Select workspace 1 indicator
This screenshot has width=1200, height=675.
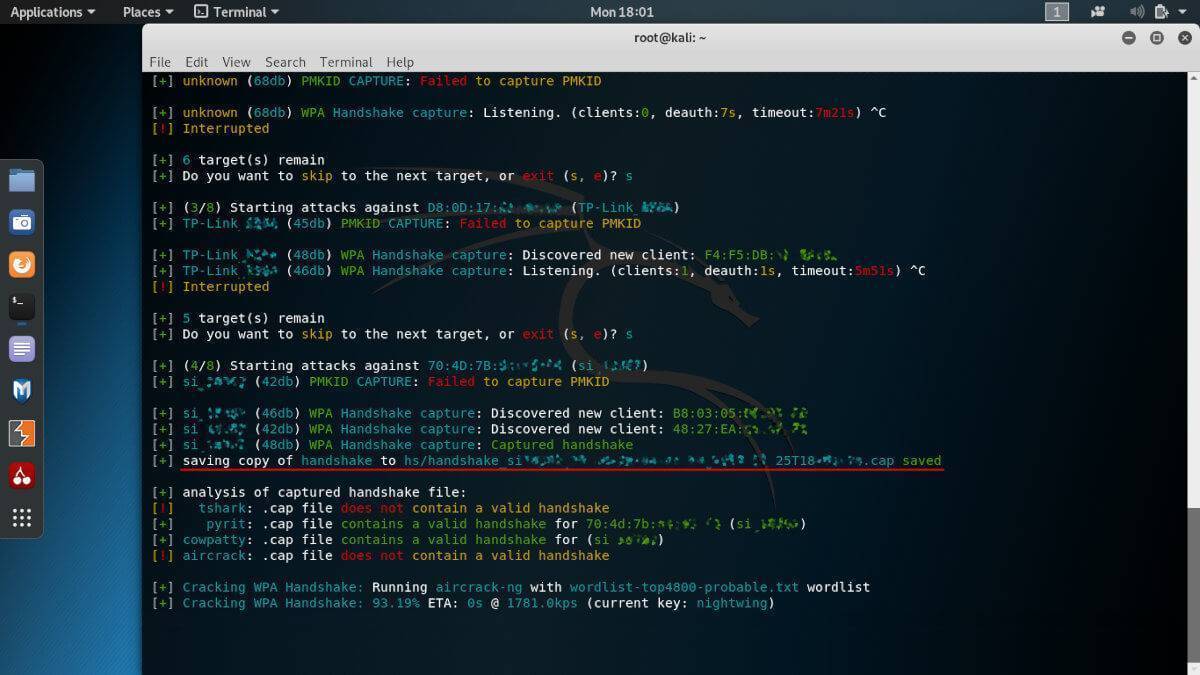[1057, 12]
